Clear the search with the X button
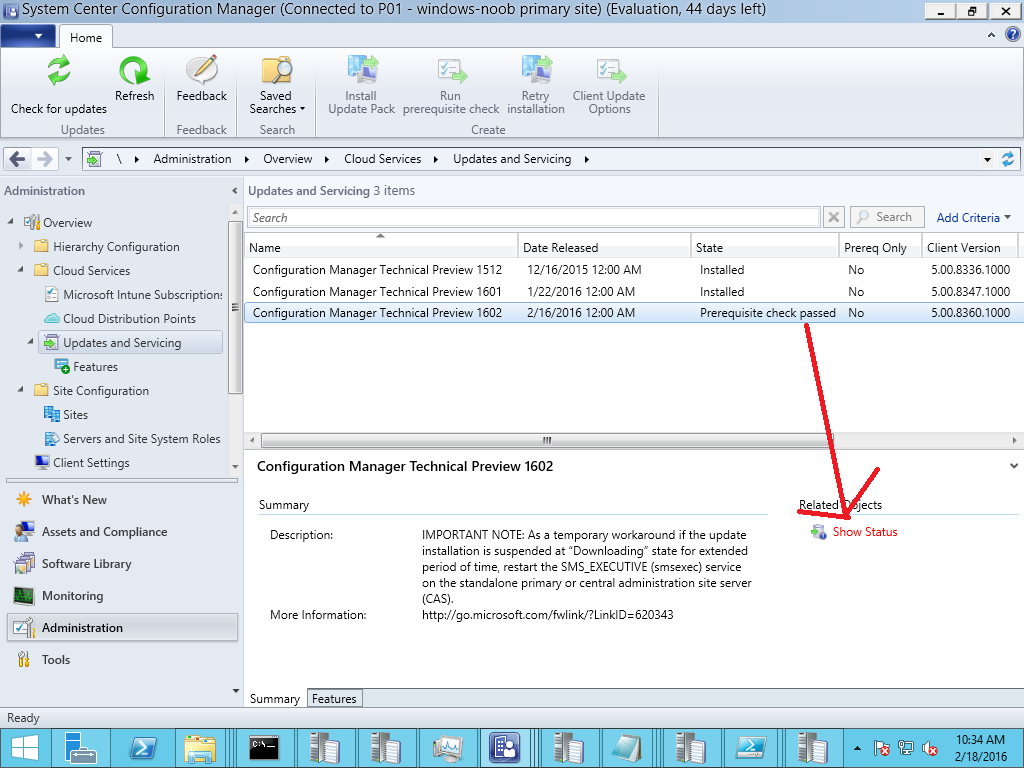This screenshot has height=768, width=1024. (x=833, y=217)
